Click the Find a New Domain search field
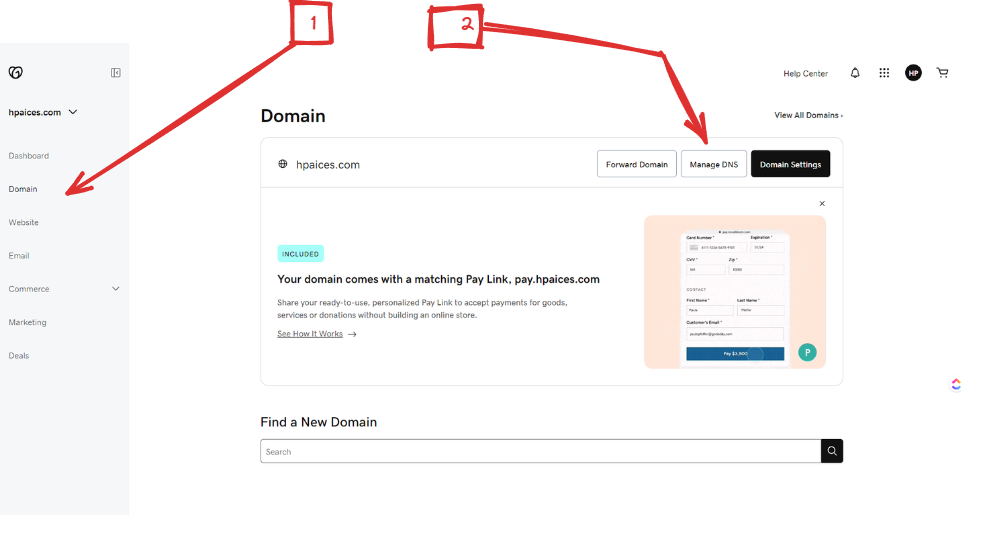The width and height of the screenshot is (990, 542). 540,451
